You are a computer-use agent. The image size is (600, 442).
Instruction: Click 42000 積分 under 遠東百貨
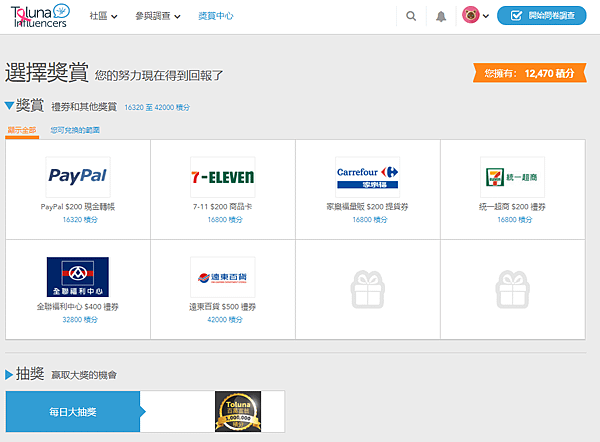coord(225,320)
